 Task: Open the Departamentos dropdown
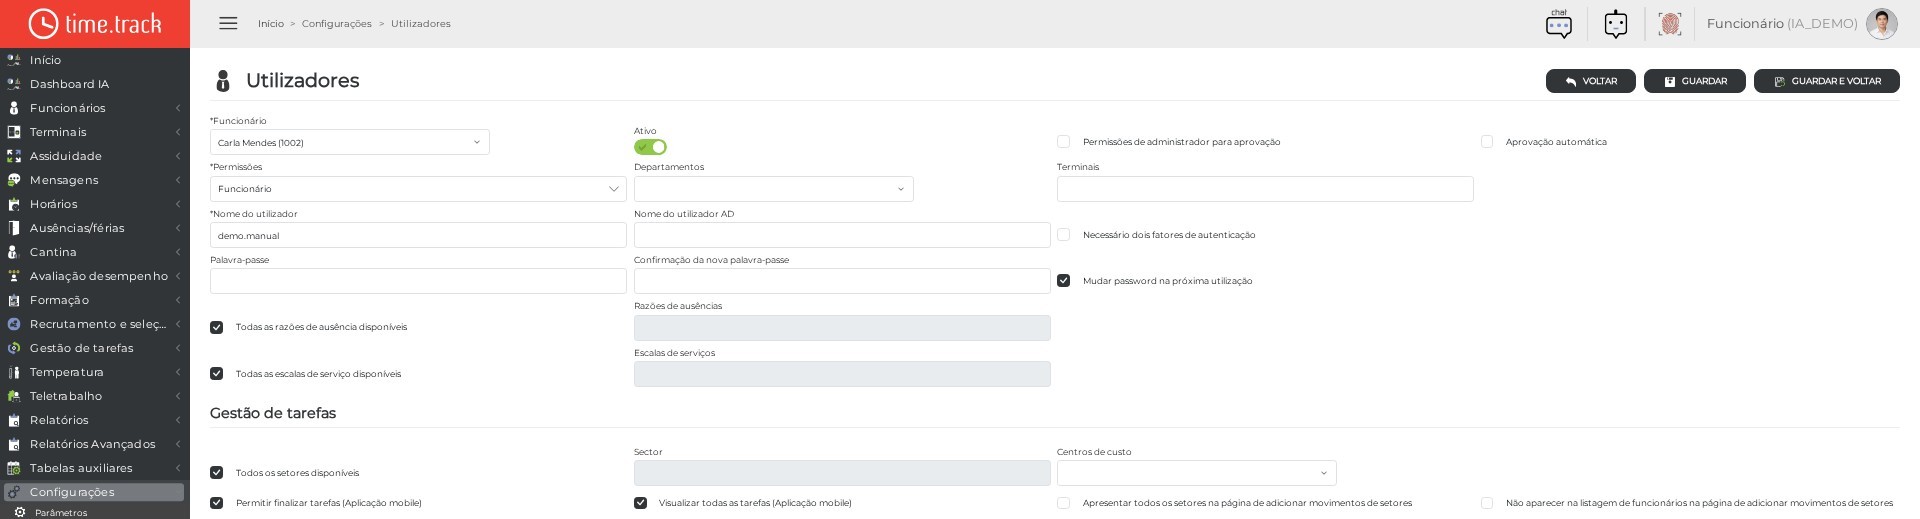[x=774, y=189]
